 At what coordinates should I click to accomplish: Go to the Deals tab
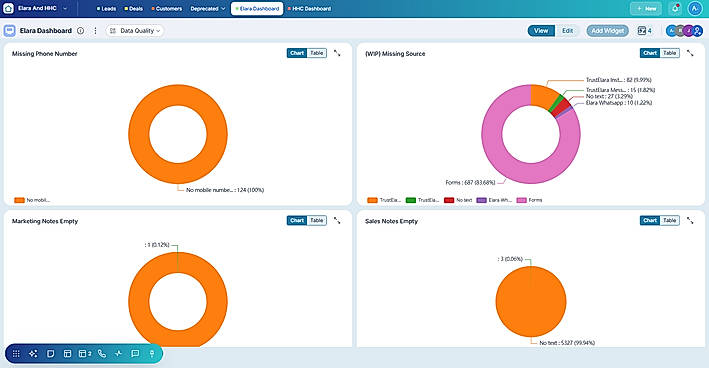134,9
